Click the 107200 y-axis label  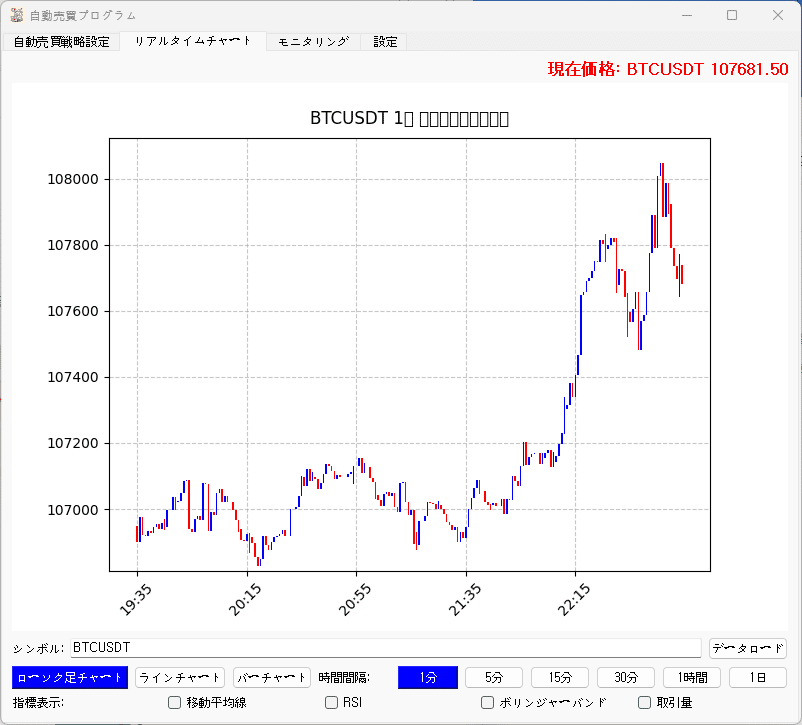pyautogui.click(x=73, y=444)
